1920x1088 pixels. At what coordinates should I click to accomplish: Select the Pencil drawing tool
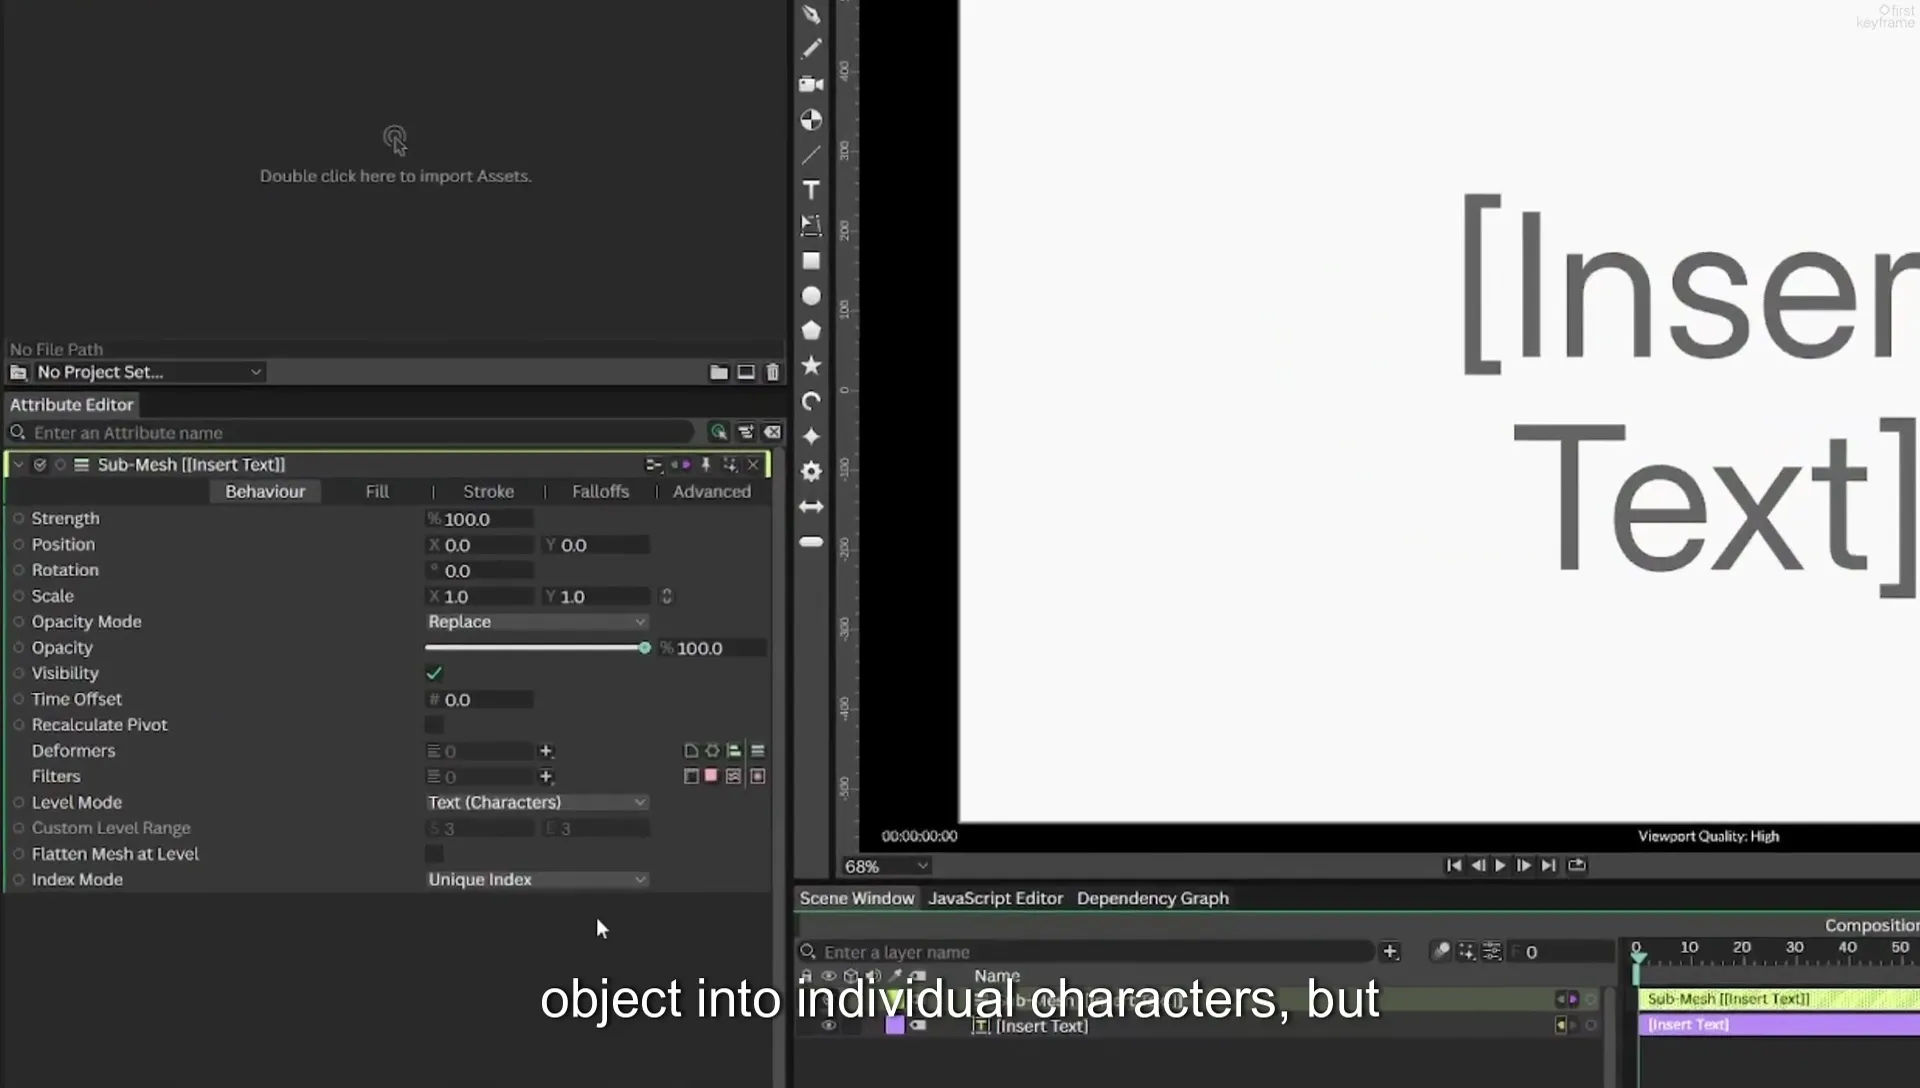click(811, 48)
